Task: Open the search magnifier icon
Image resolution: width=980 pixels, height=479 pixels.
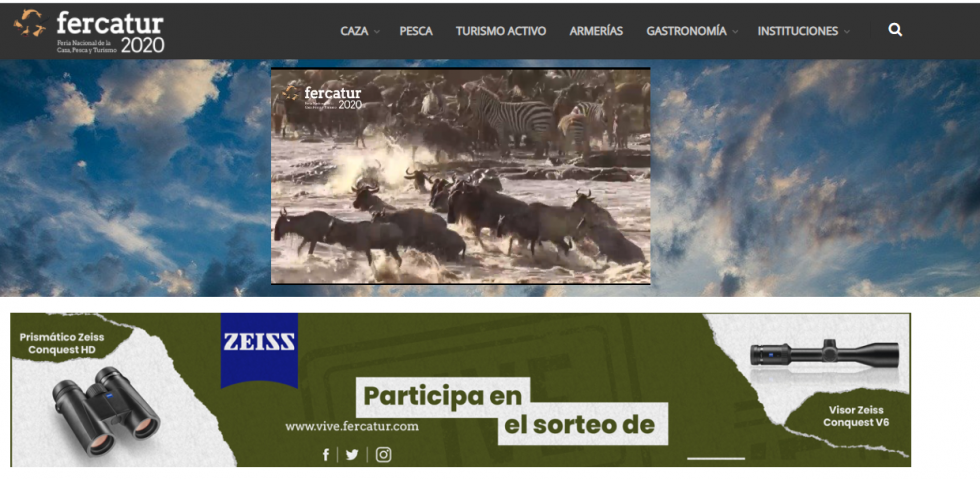Action: tap(895, 30)
